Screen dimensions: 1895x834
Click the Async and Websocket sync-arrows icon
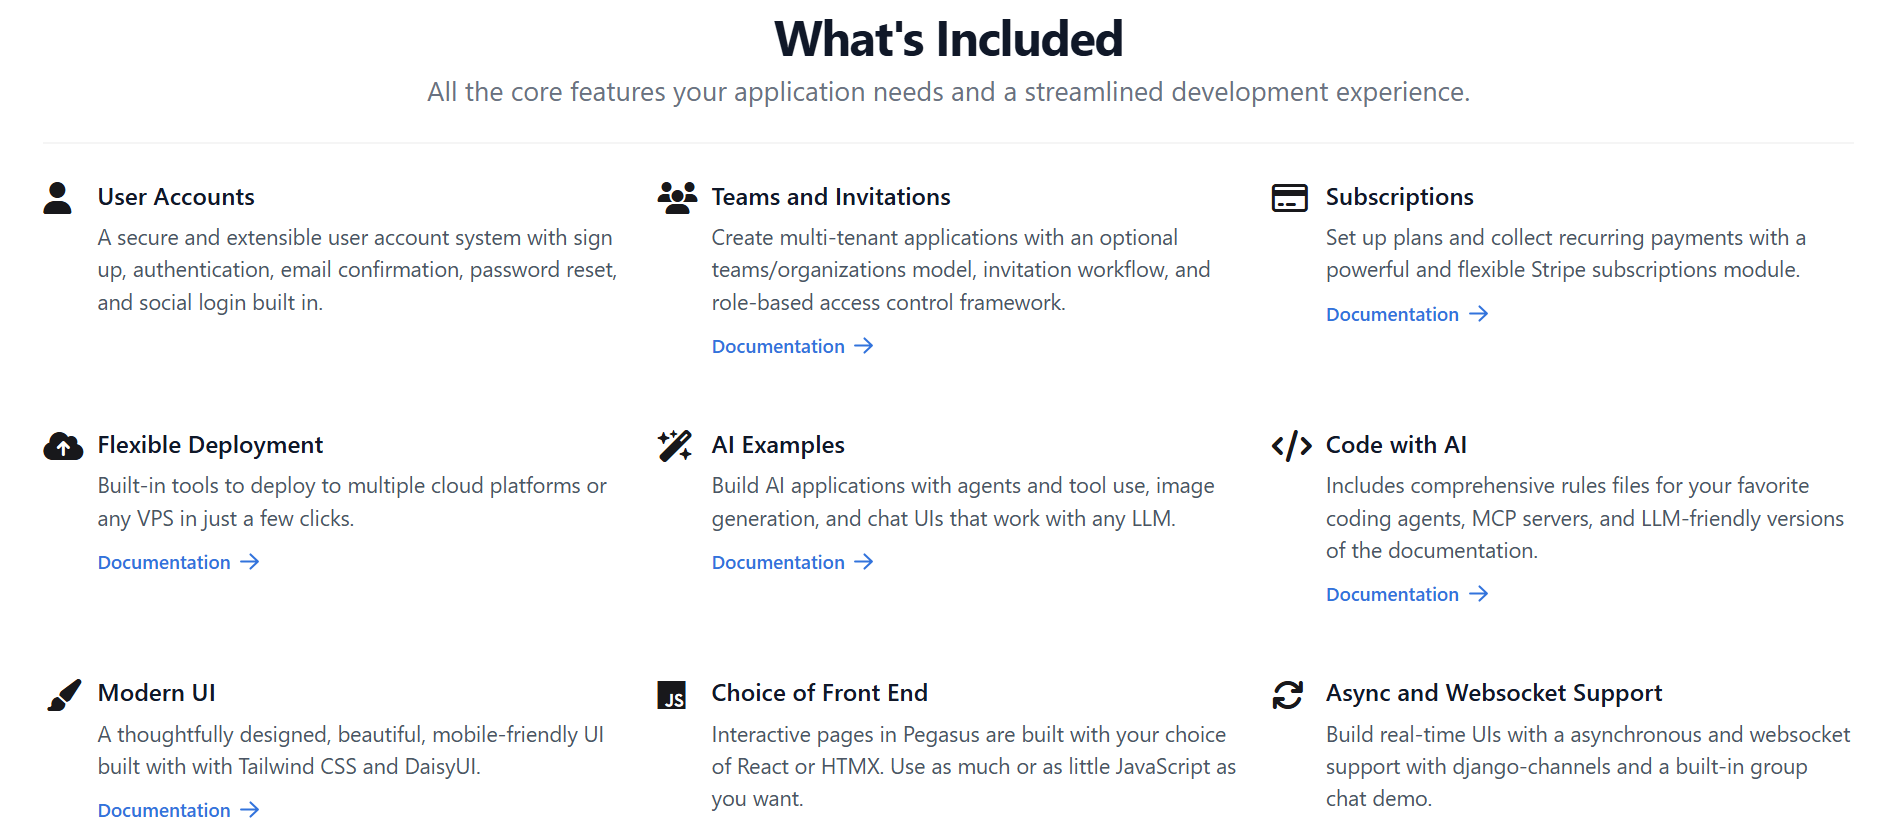pos(1290,692)
